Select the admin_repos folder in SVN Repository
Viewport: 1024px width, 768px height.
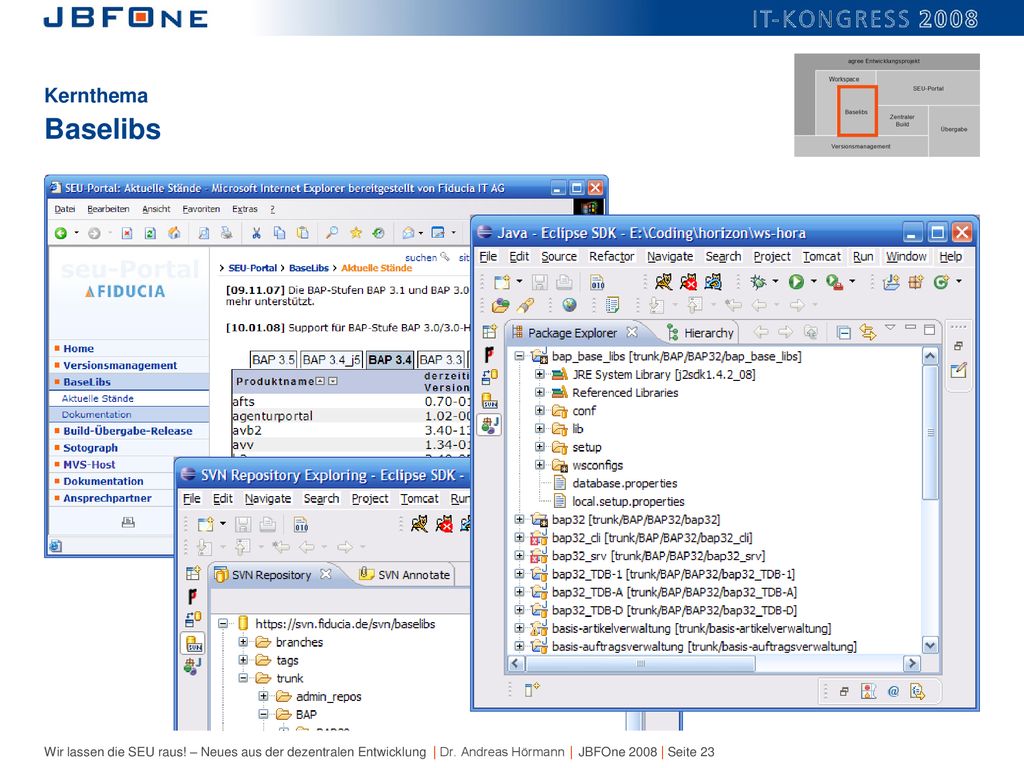328,697
